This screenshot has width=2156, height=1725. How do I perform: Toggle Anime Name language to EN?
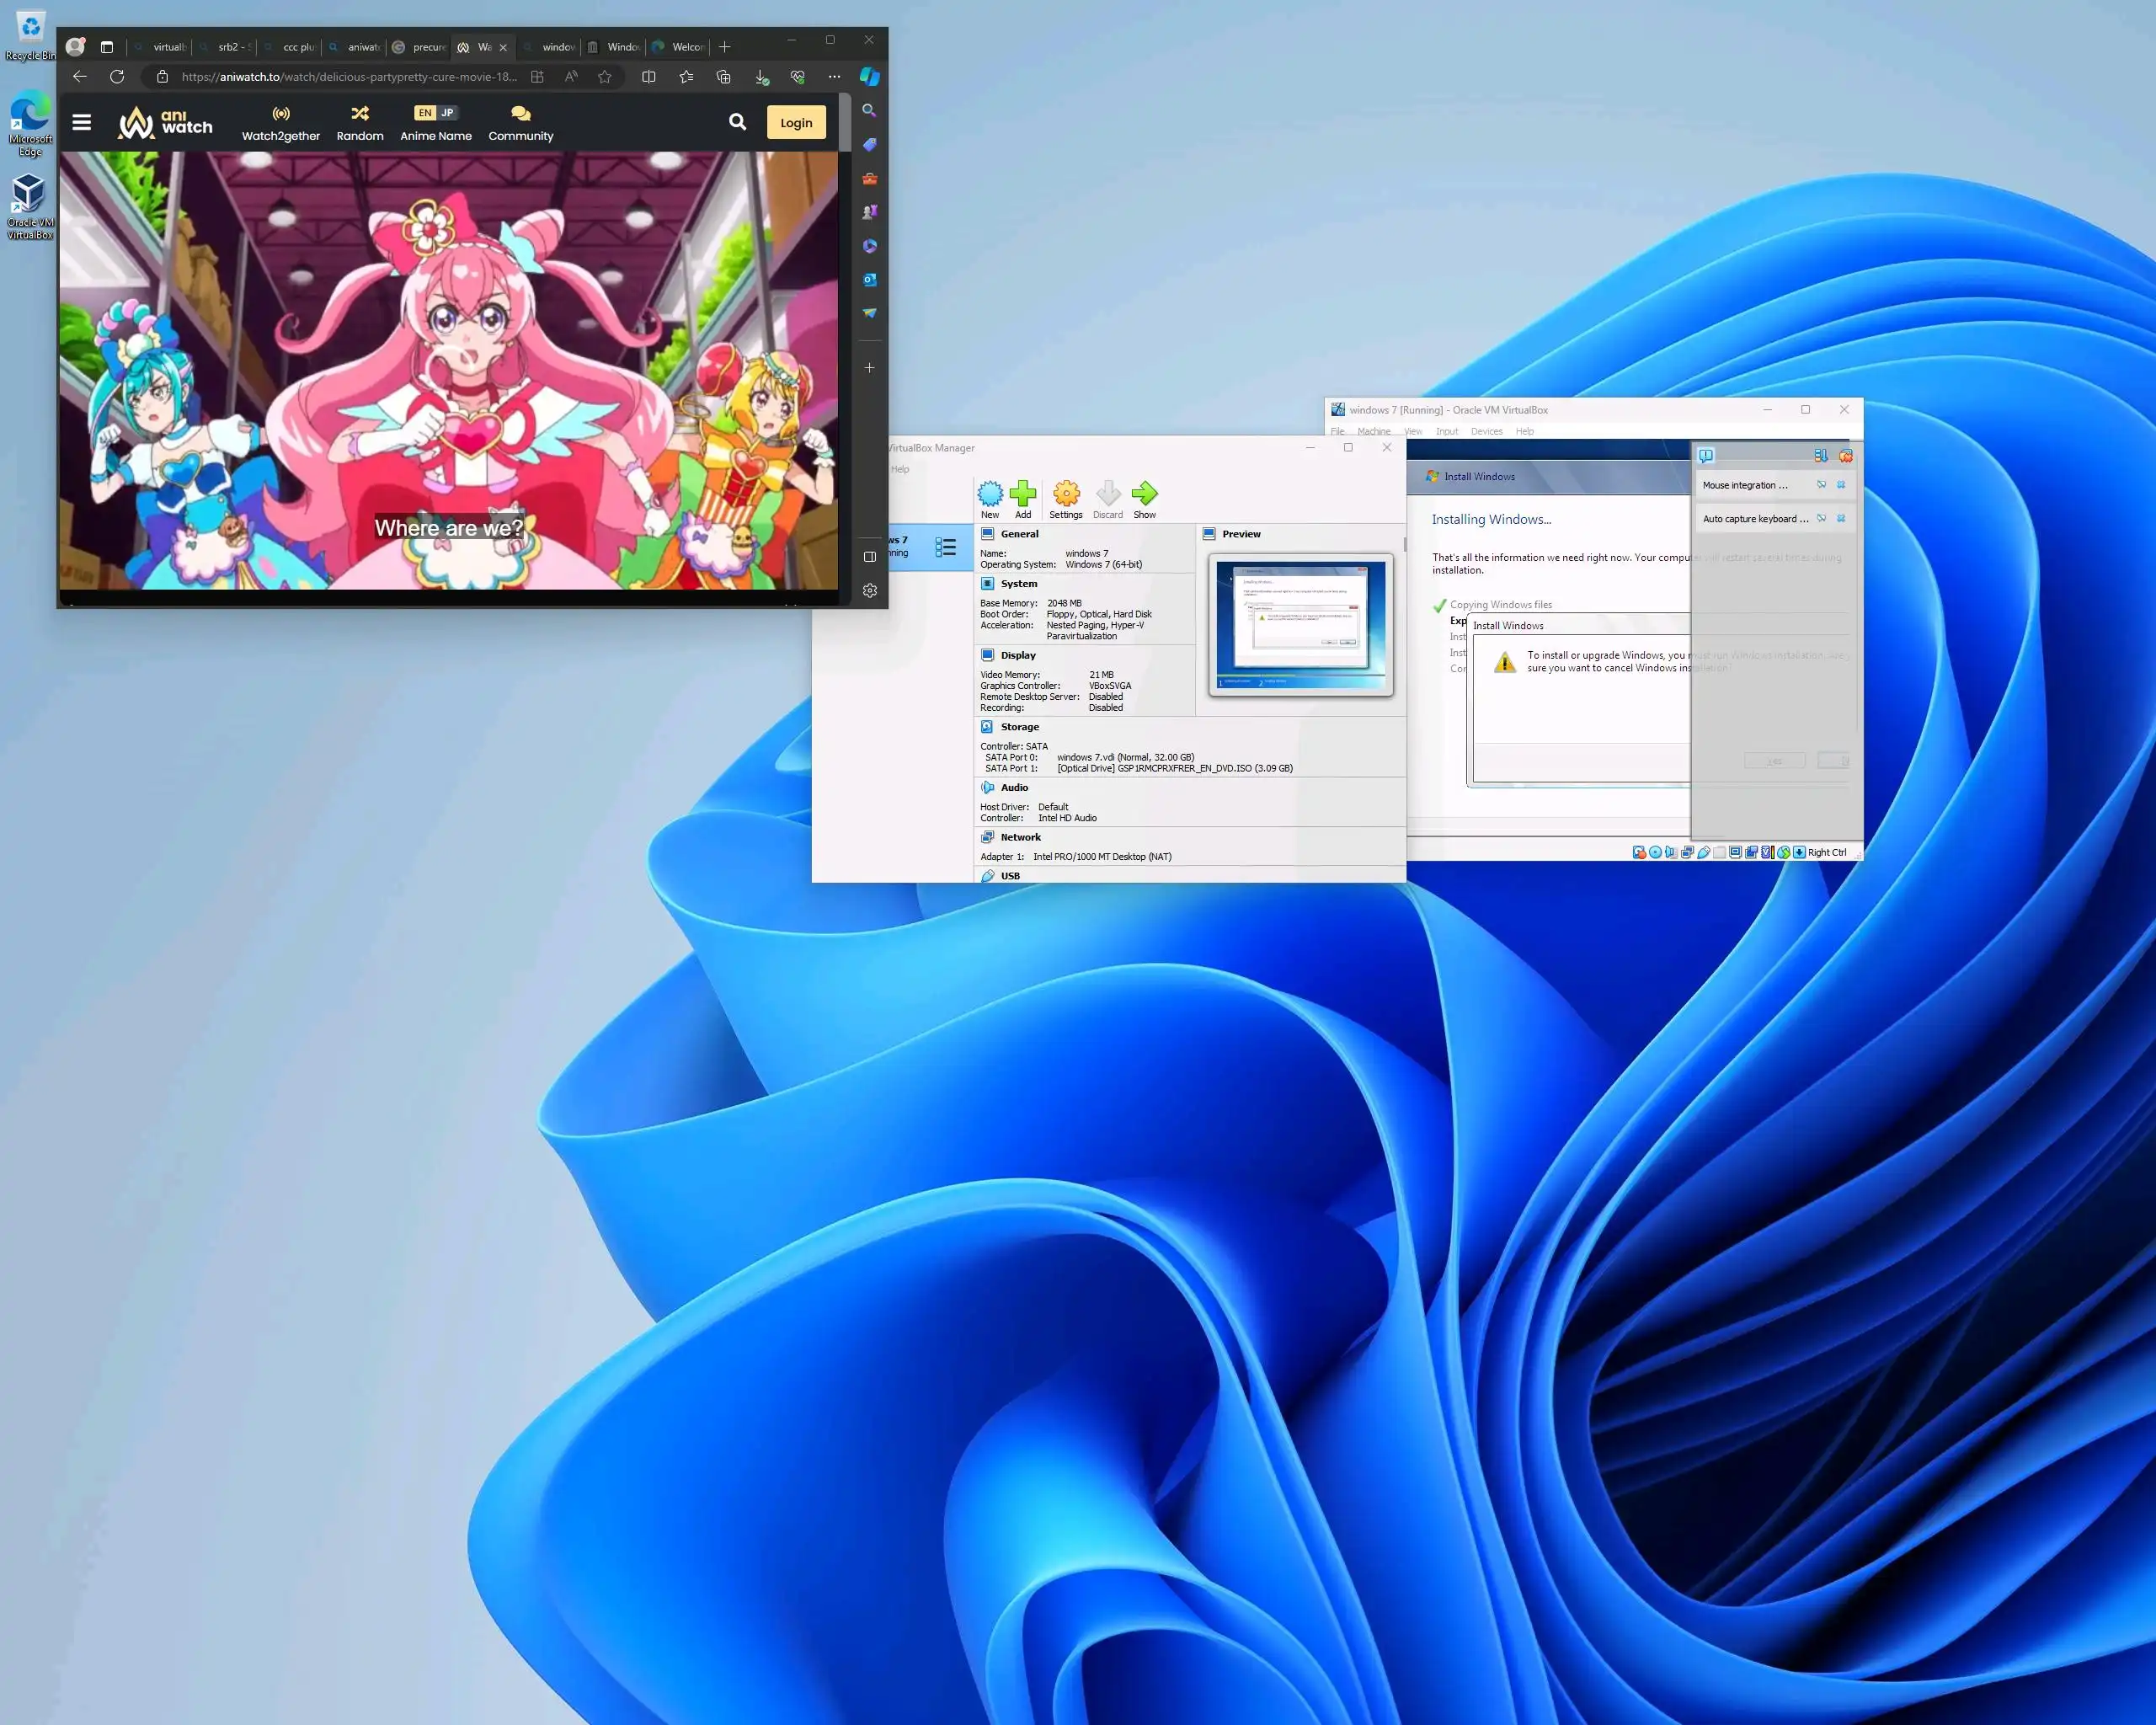pyautogui.click(x=425, y=113)
